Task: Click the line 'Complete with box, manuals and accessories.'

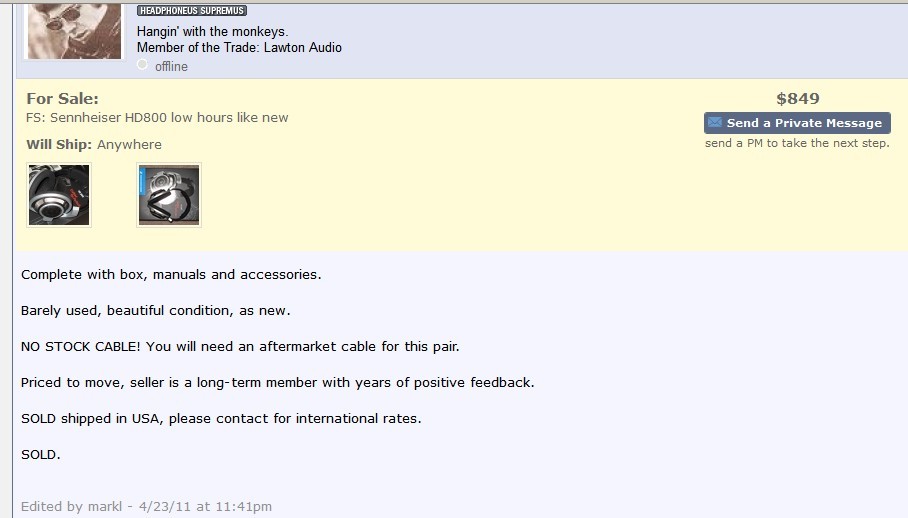Action: pos(171,274)
